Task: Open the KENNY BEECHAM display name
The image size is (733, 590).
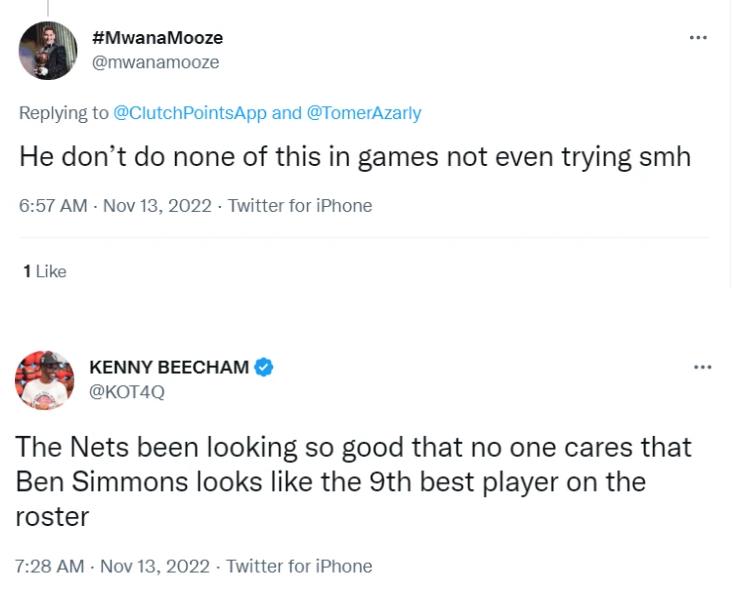Action: click(169, 367)
